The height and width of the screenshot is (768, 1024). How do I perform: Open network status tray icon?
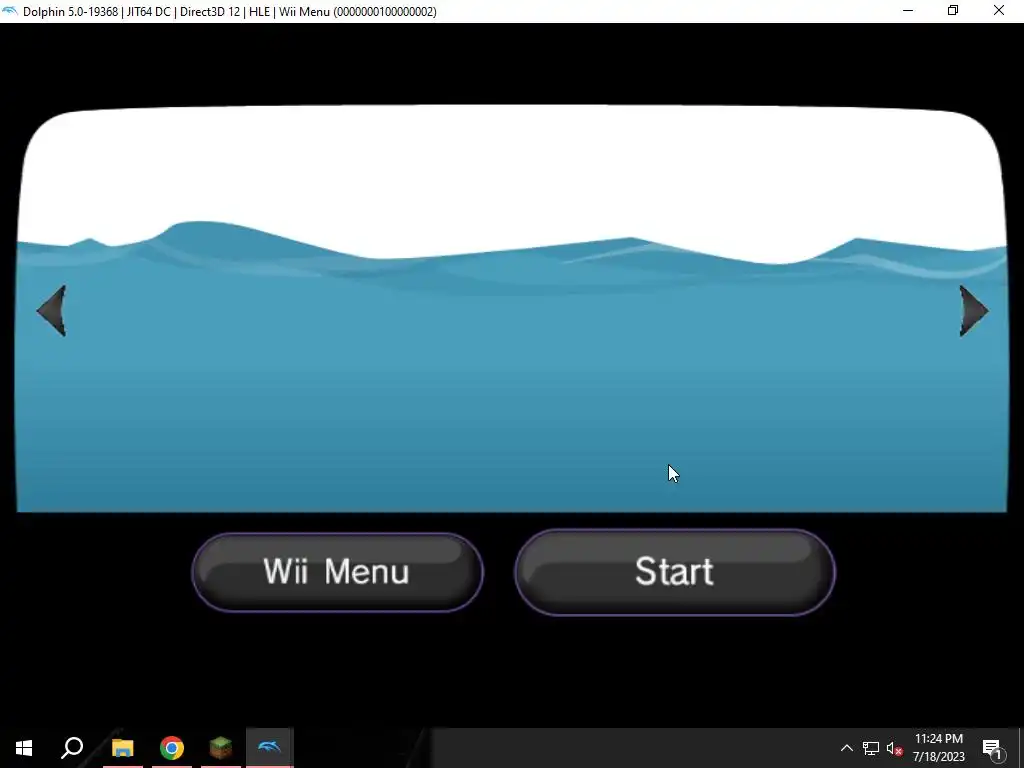871,748
